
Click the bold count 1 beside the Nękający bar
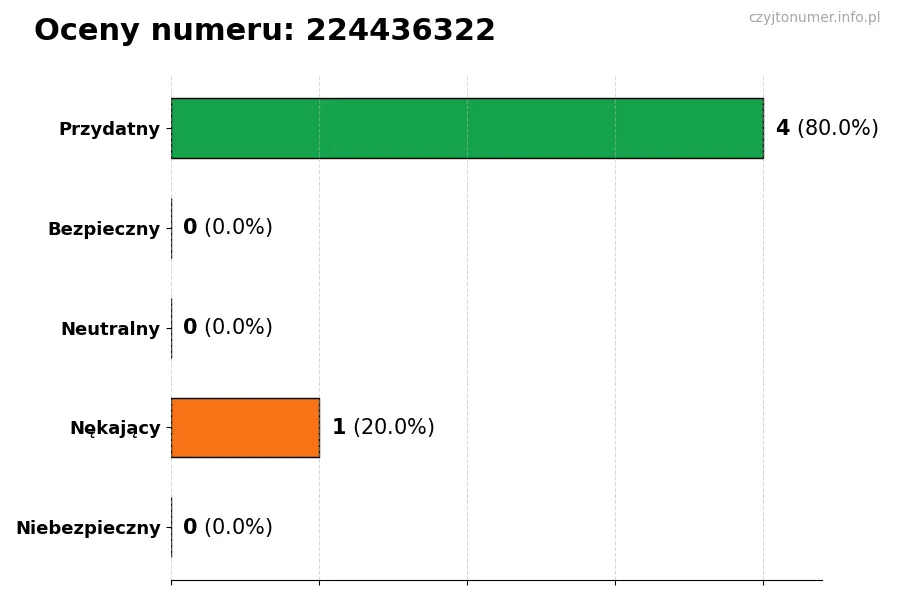click(339, 428)
